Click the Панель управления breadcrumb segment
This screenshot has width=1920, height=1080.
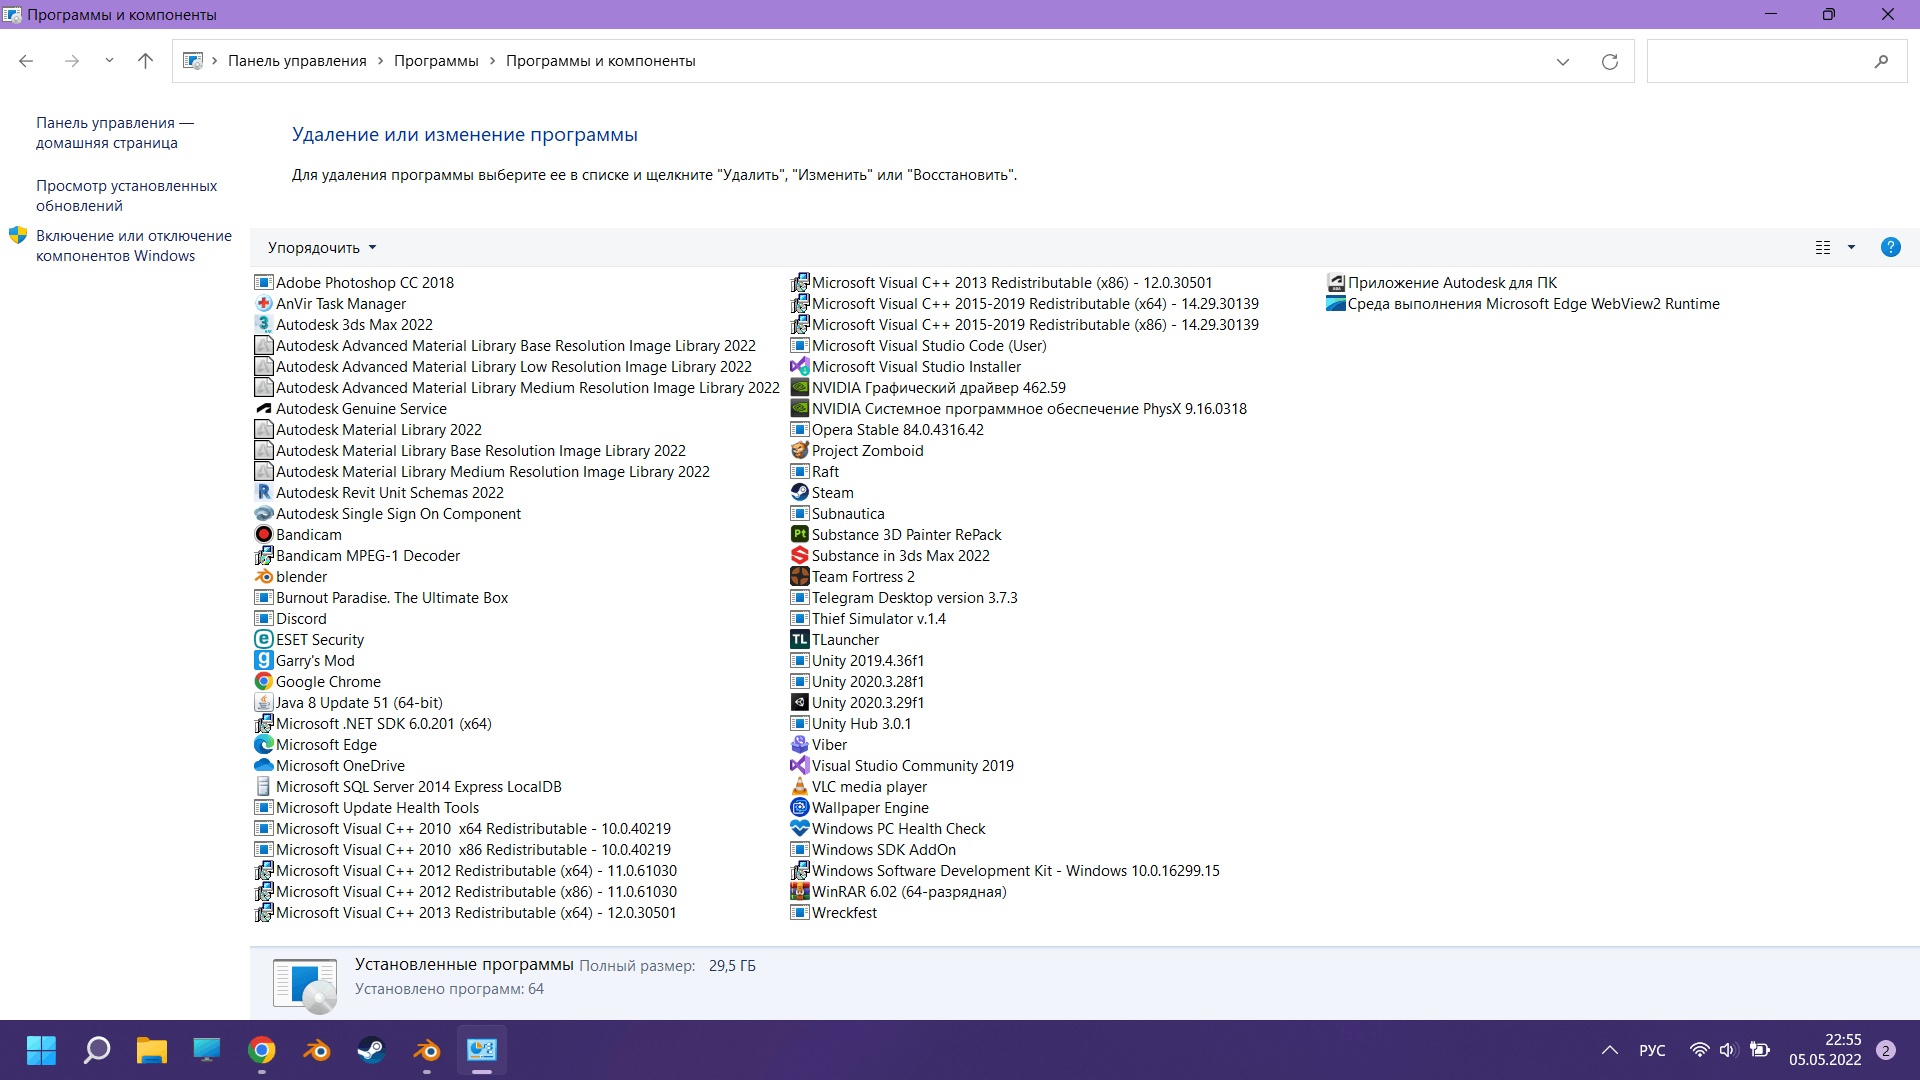pyautogui.click(x=297, y=61)
